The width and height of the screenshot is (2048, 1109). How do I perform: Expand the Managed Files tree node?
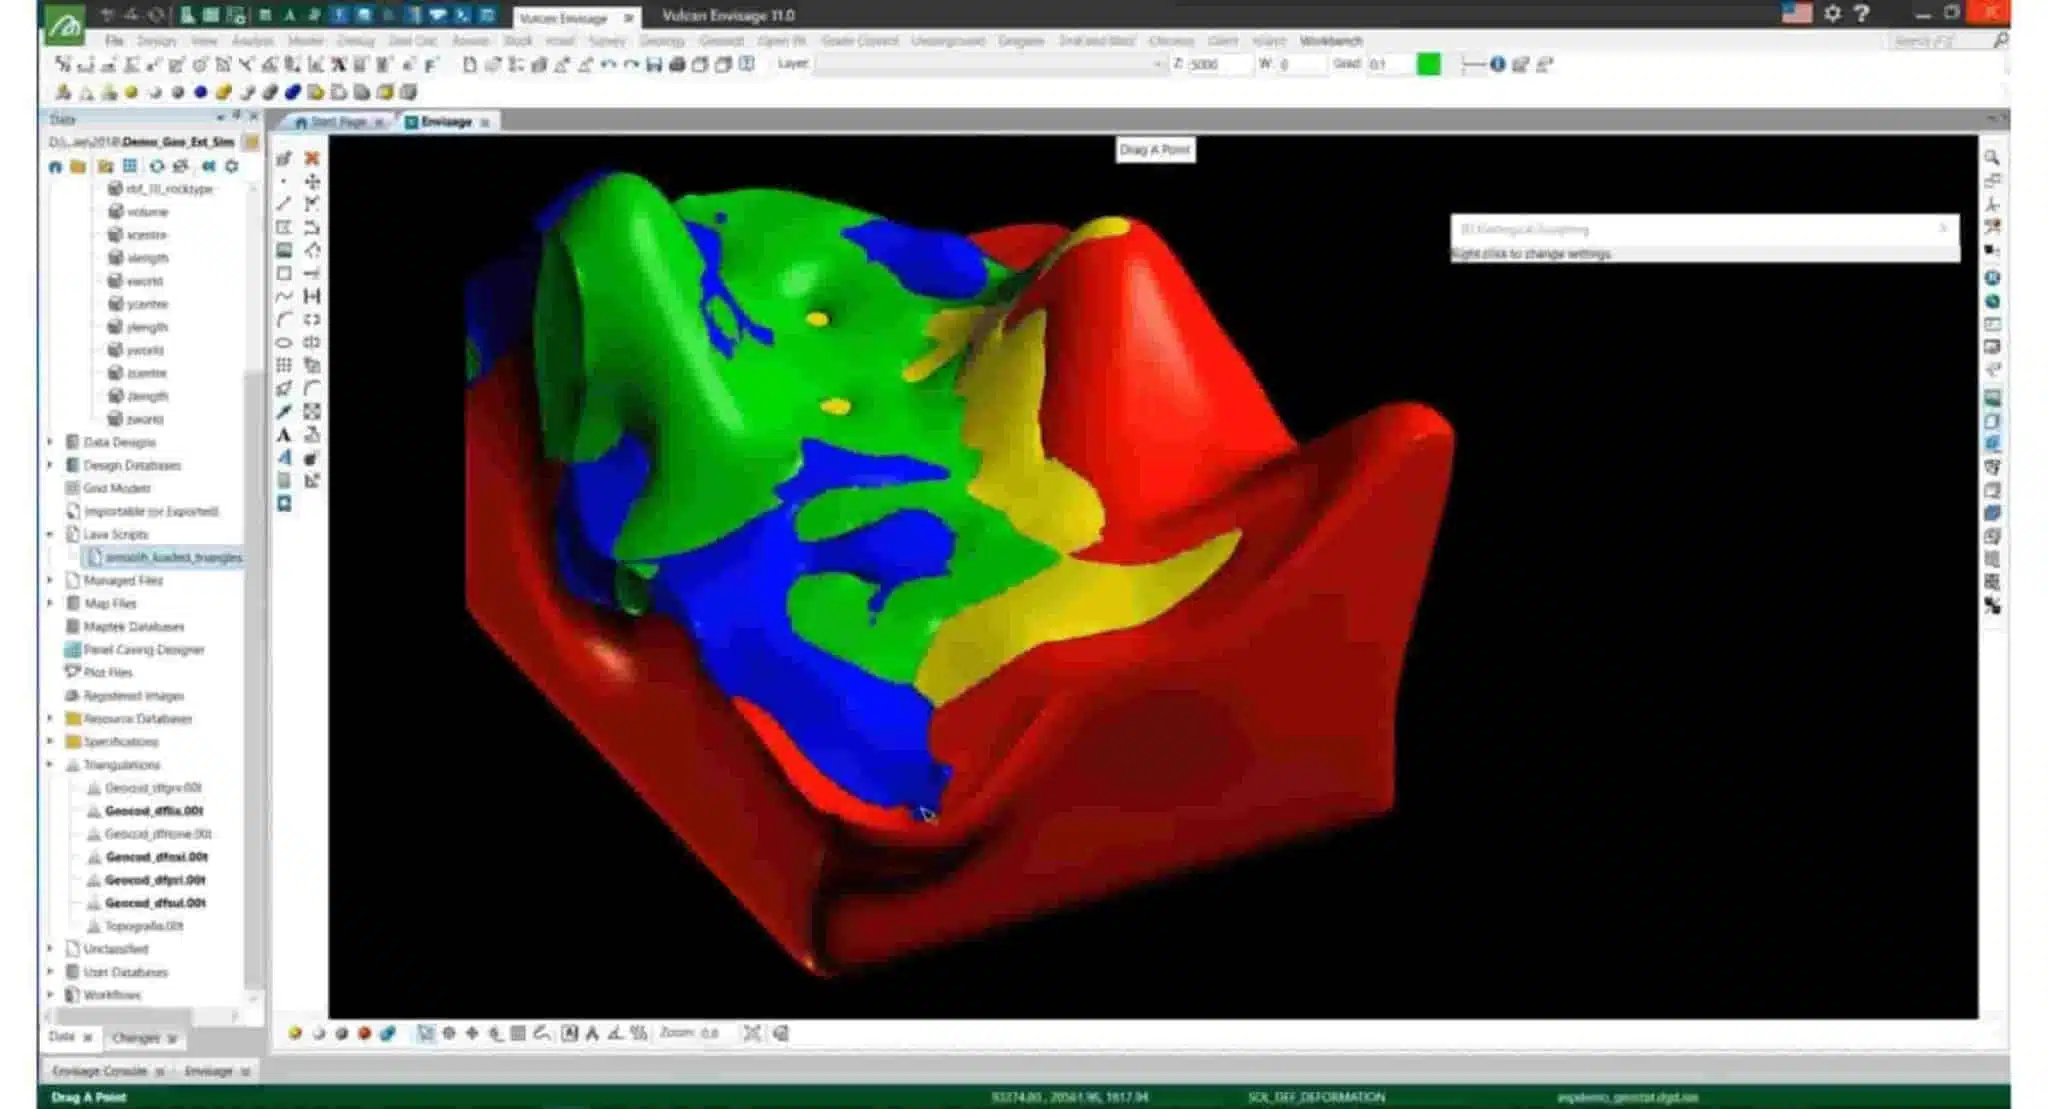50,580
